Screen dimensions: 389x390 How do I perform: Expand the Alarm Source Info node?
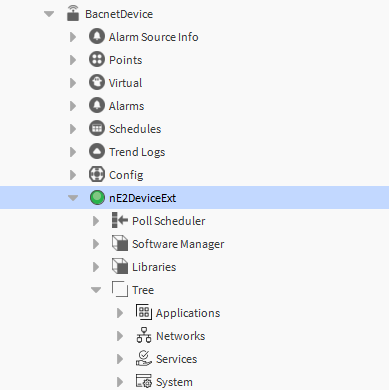tap(73, 37)
